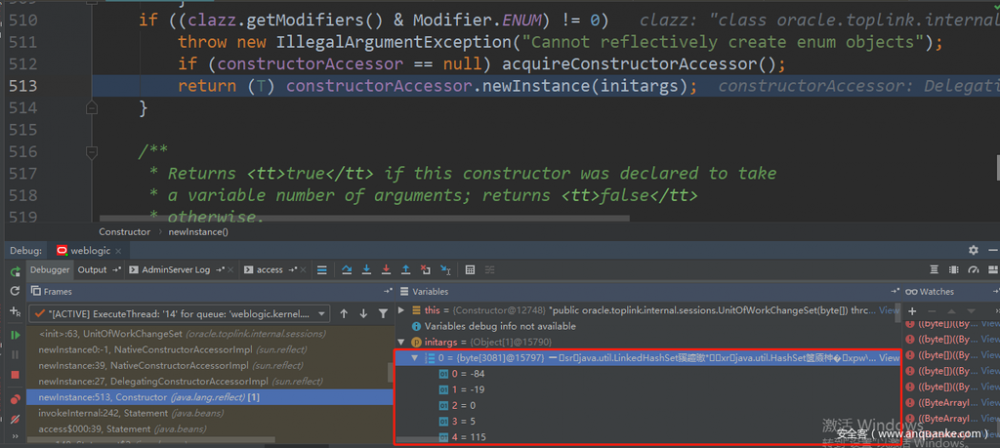This screenshot has width=1000, height=448.
Task: Mute breakpoints
Action: click(15, 419)
